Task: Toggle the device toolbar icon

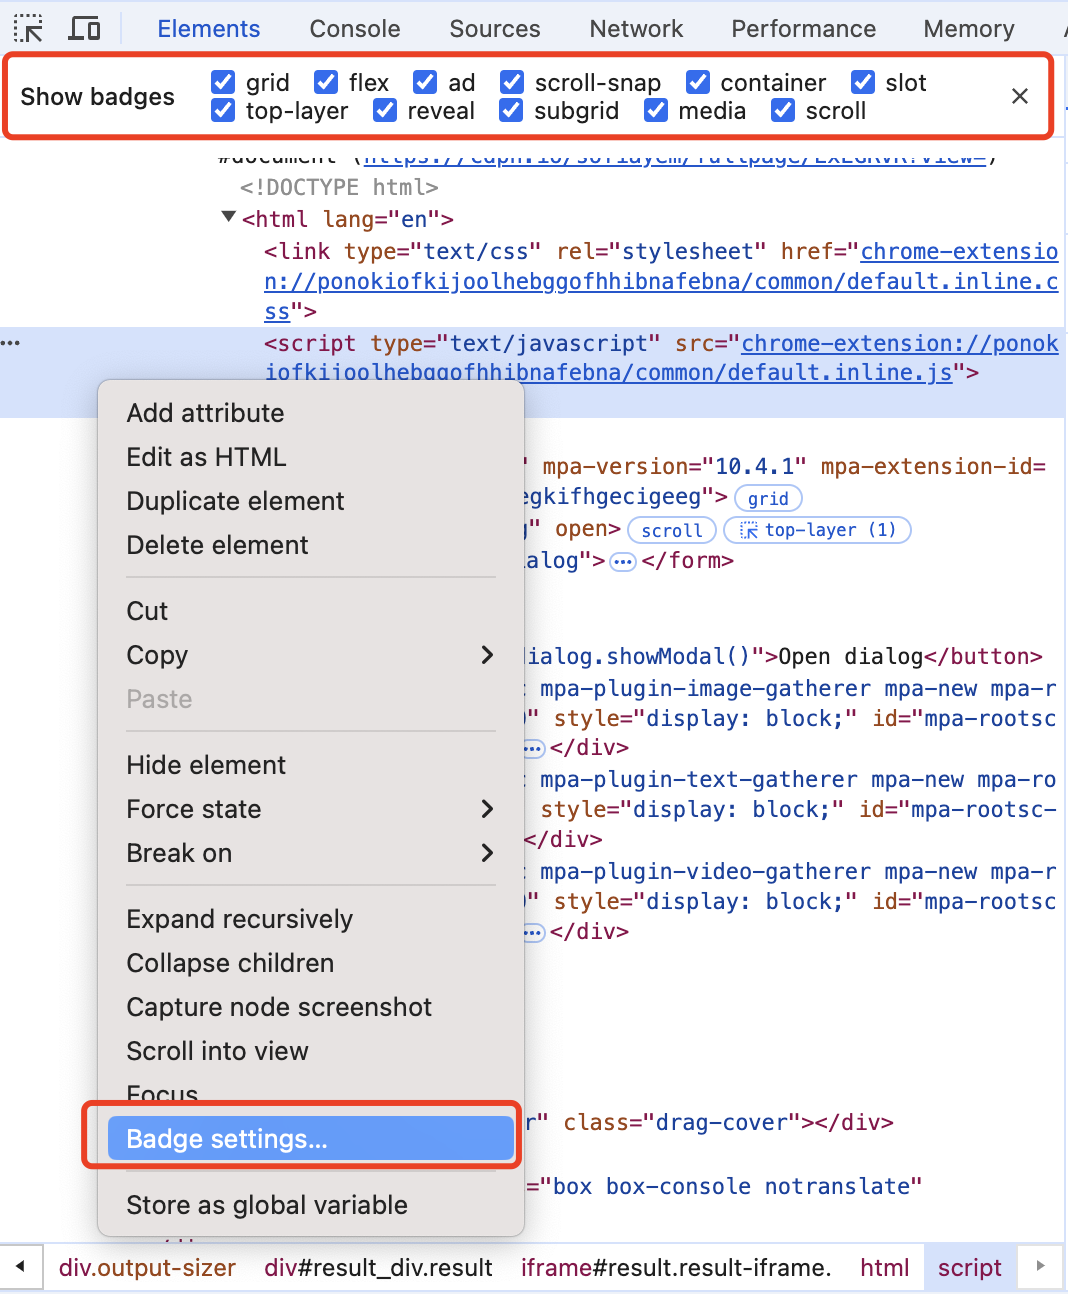Action: [84, 28]
